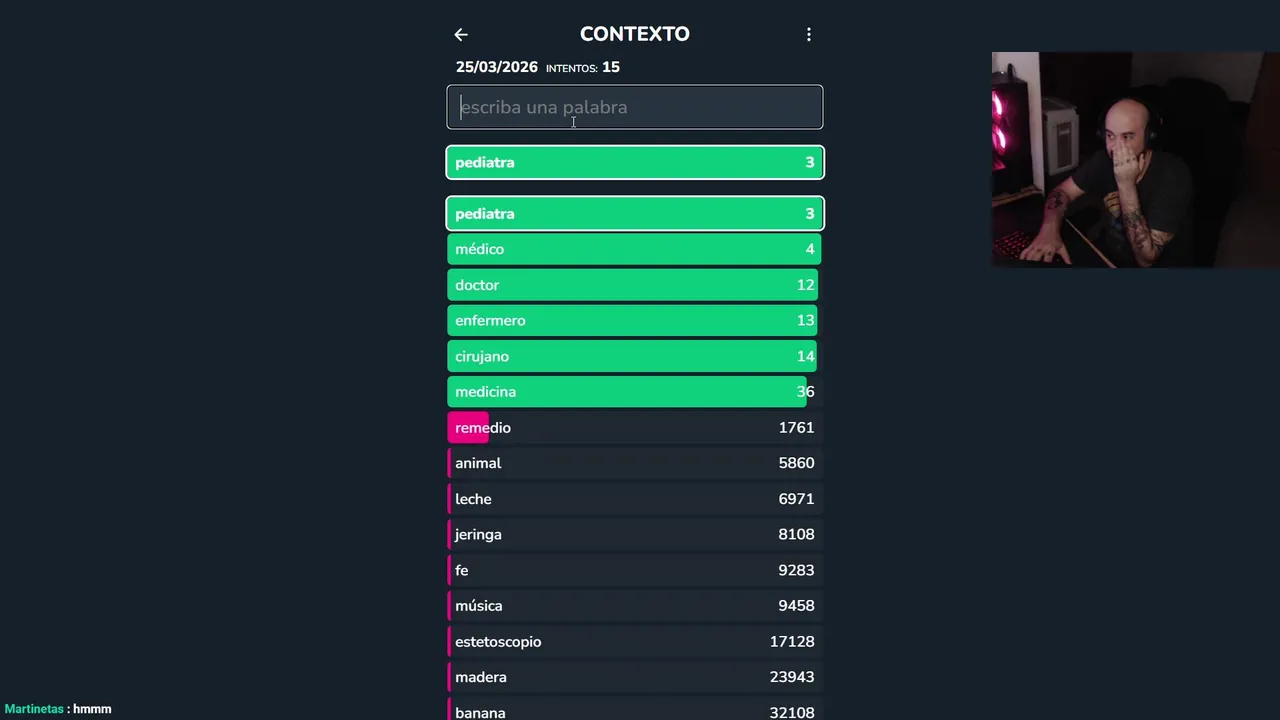
Task: Click the enfermero guess row
Action: [x=635, y=321]
